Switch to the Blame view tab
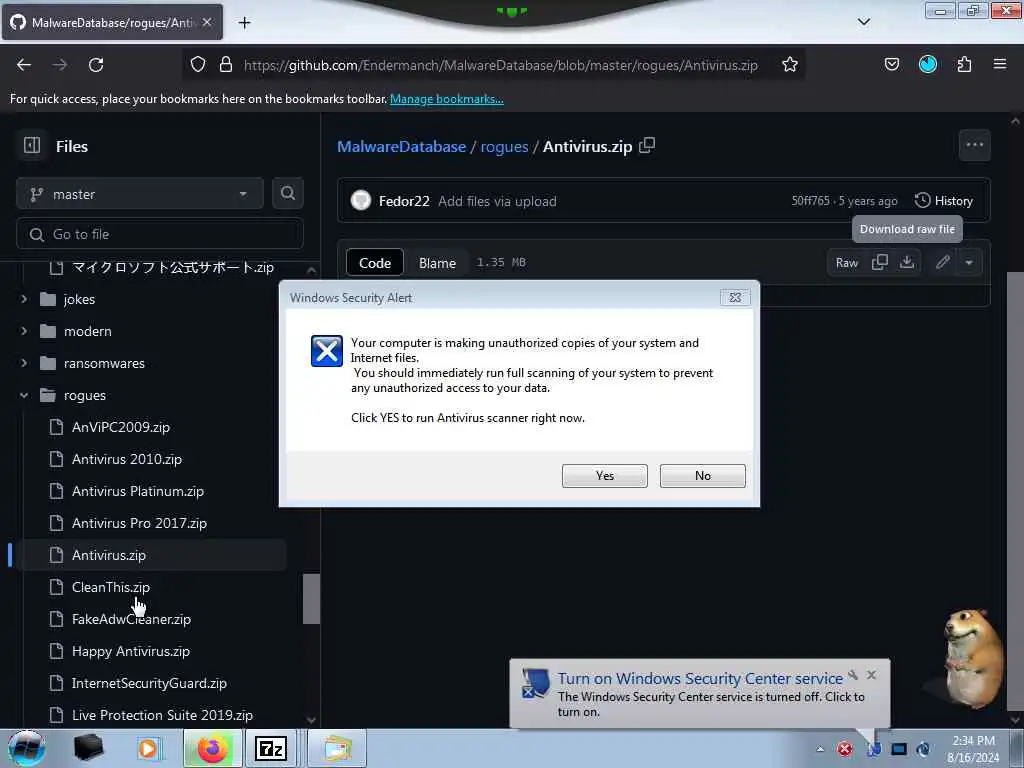This screenshot has height=768, width=1024. tap(437, 263)
